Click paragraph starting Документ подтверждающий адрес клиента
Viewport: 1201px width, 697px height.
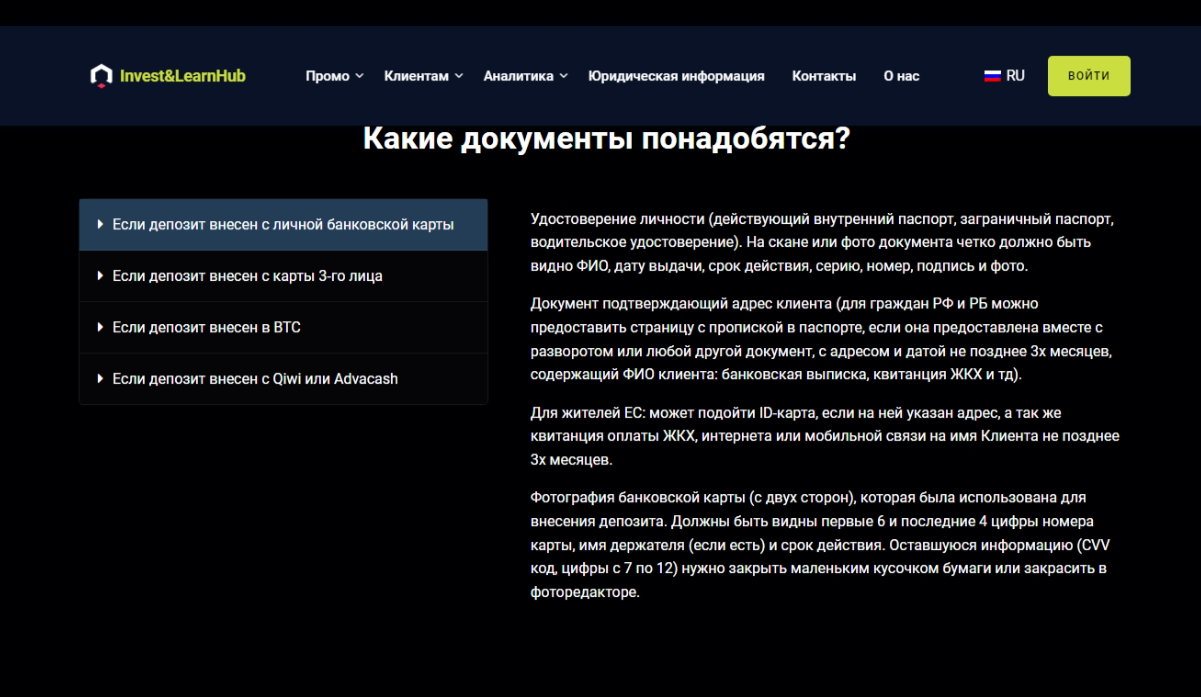coord(821,339)
